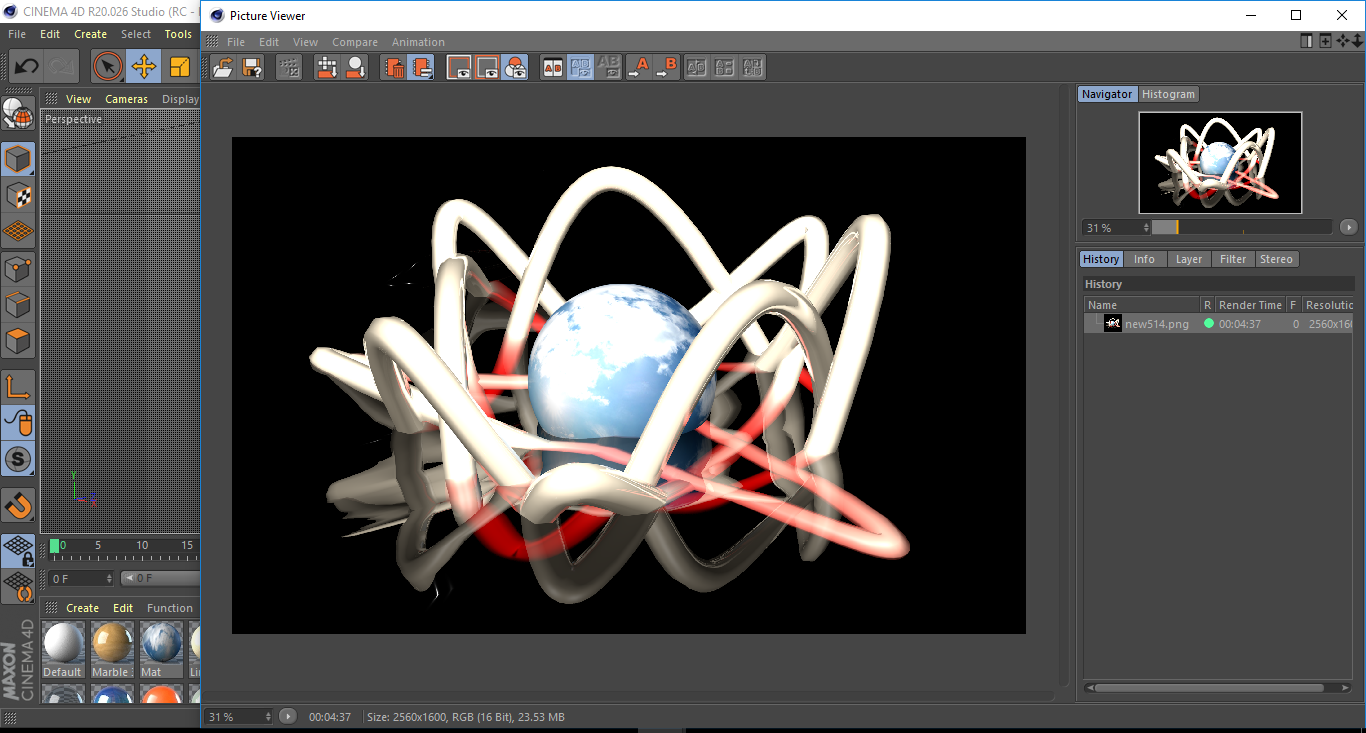This screenshot has width=1366, height=733.
Task: Click the sphere with down-arrow icon
Action: (355, 68)
